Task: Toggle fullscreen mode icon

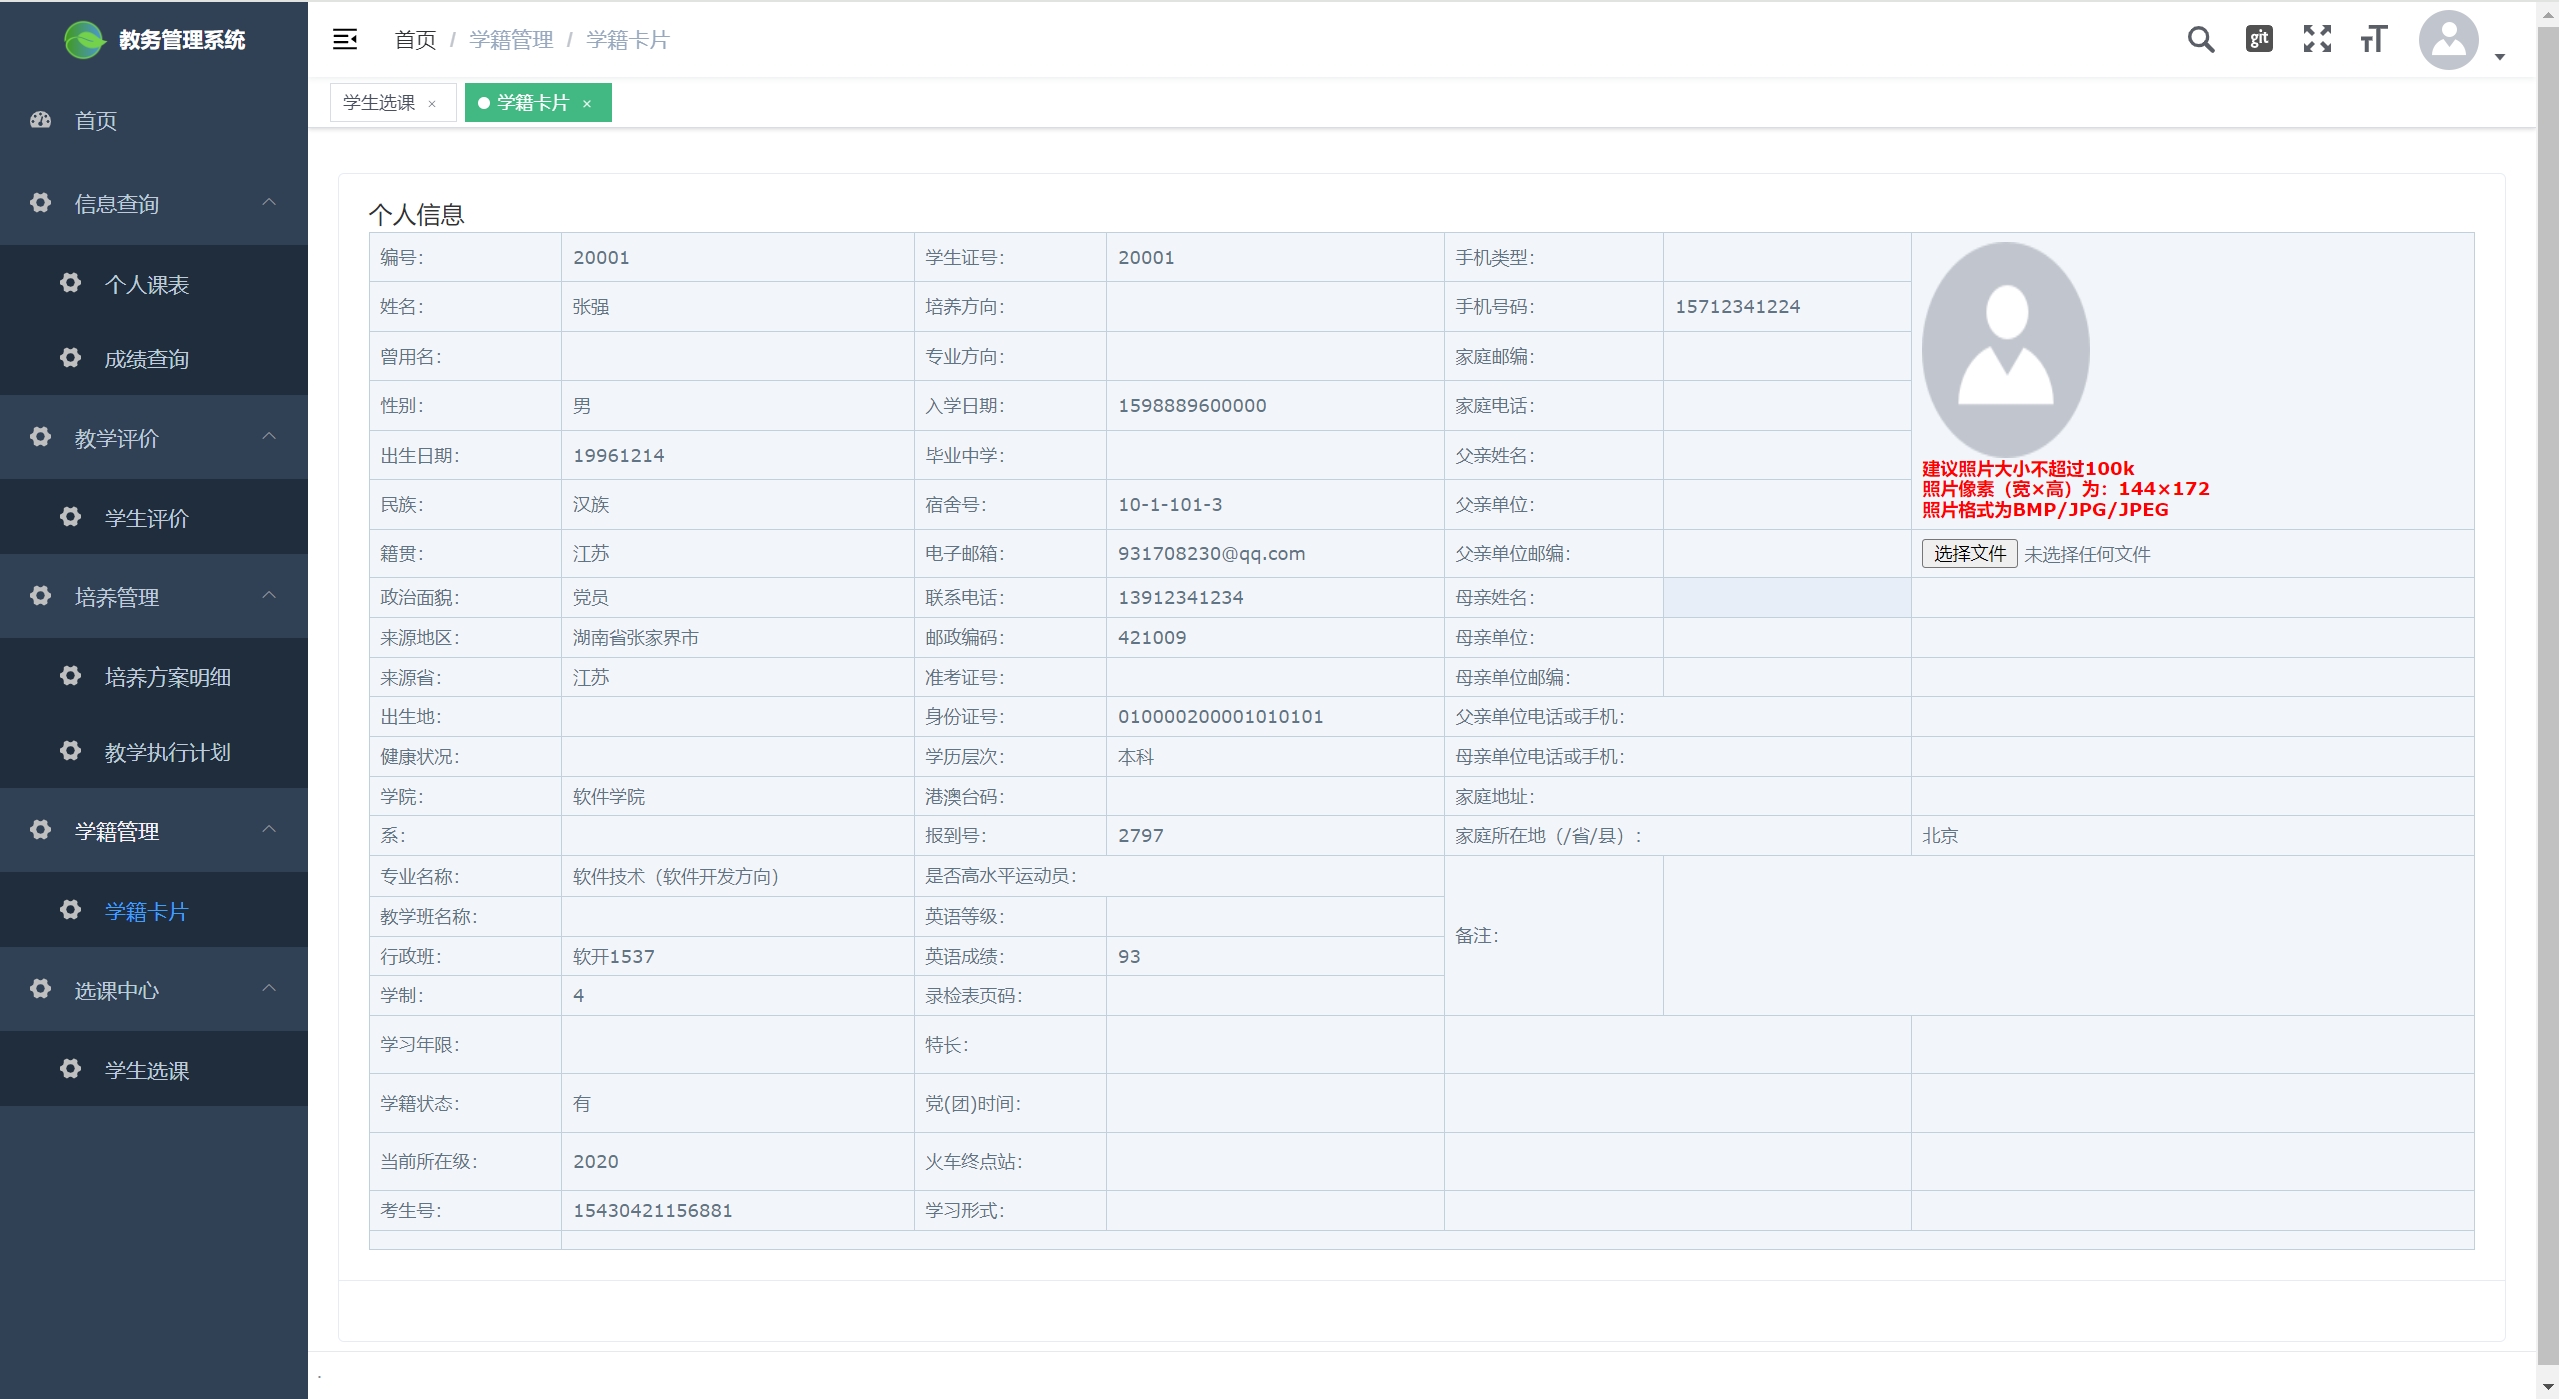Action: click(x=2317, y=39)
